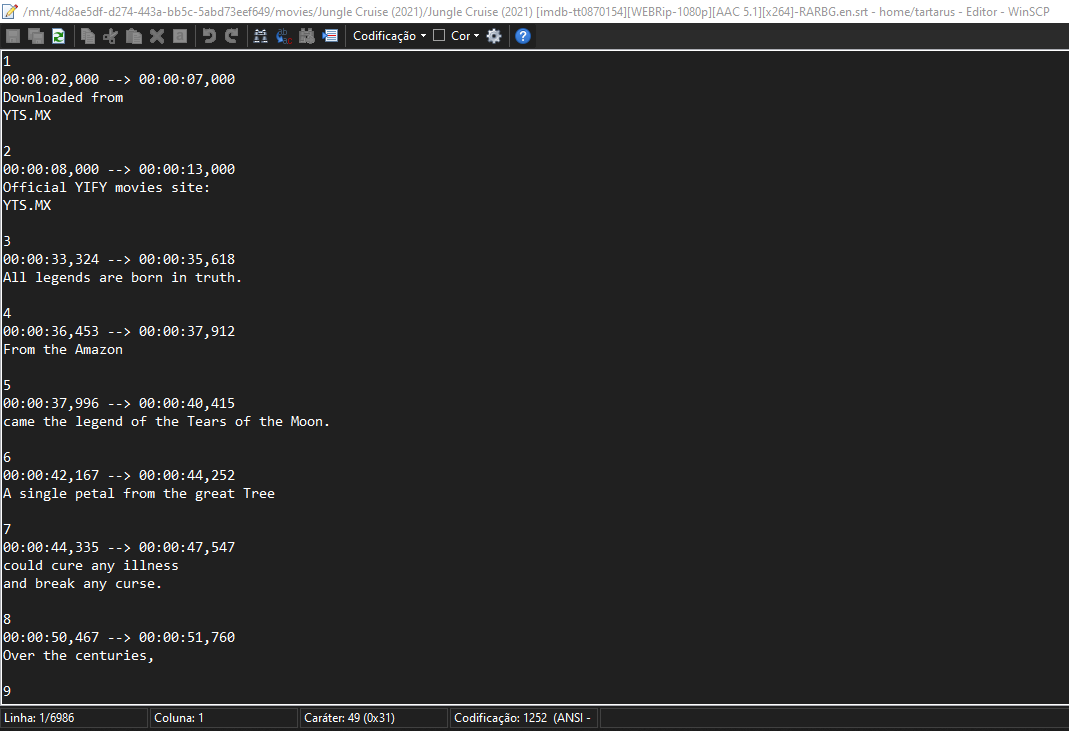This screenshot has height=731, width=1069.
Task: Click the timestamp '00:00:44,335 --> 00:00:47,547'
Action: point(119,548)
